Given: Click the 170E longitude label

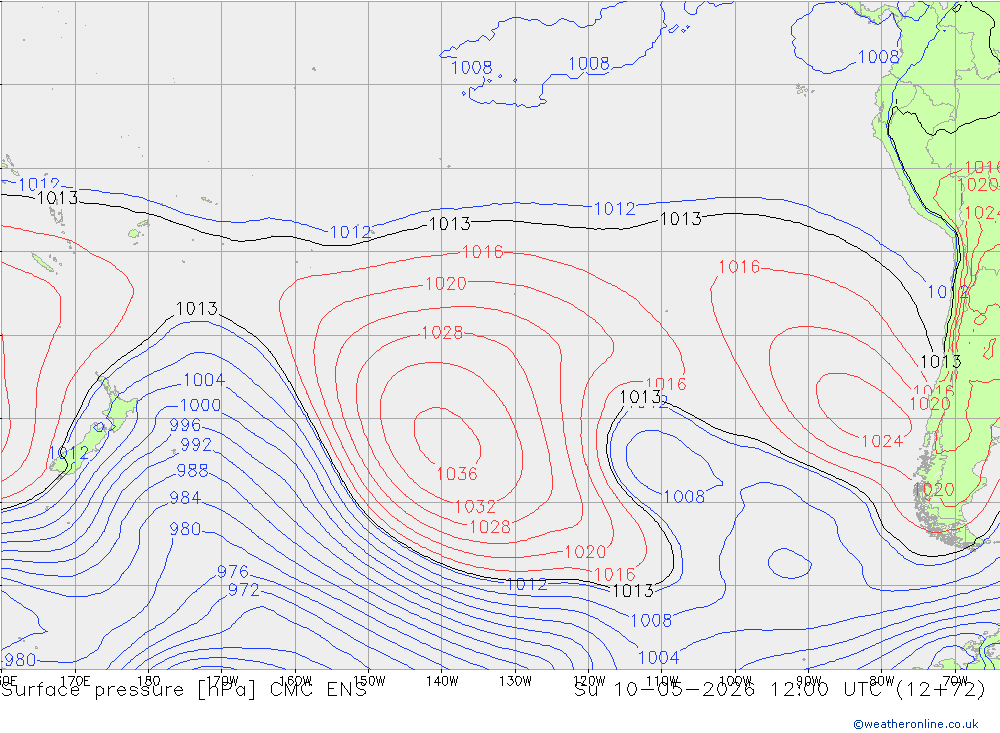Looking at the screenshot, I should click(75, 681).
